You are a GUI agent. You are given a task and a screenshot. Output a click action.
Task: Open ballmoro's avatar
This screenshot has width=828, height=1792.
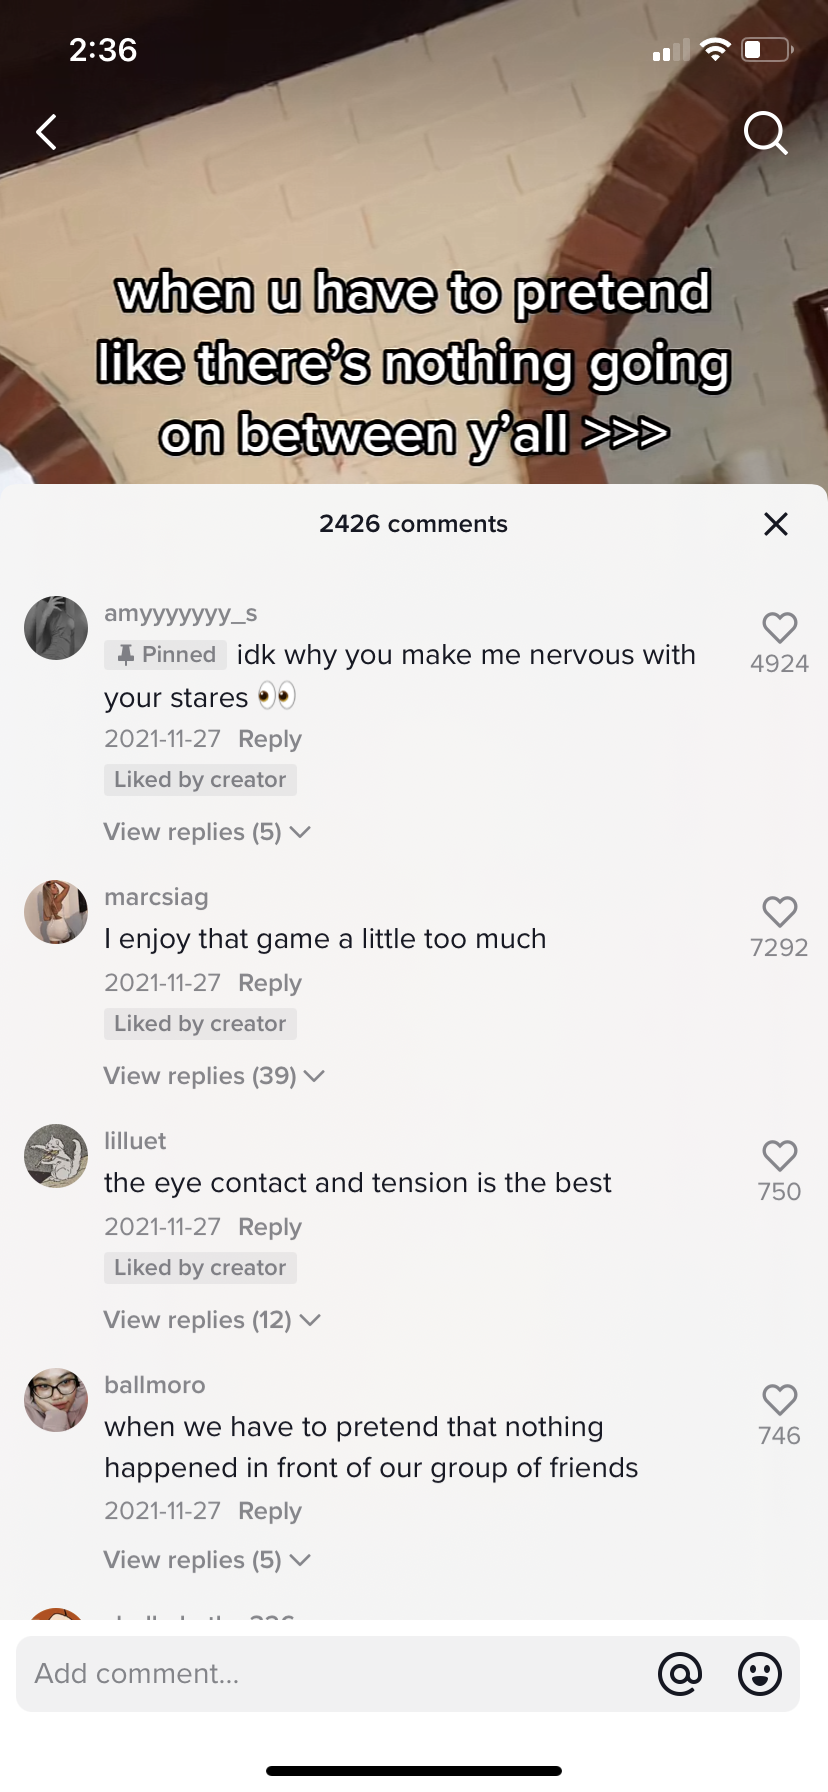click(x=56, y=1400)
